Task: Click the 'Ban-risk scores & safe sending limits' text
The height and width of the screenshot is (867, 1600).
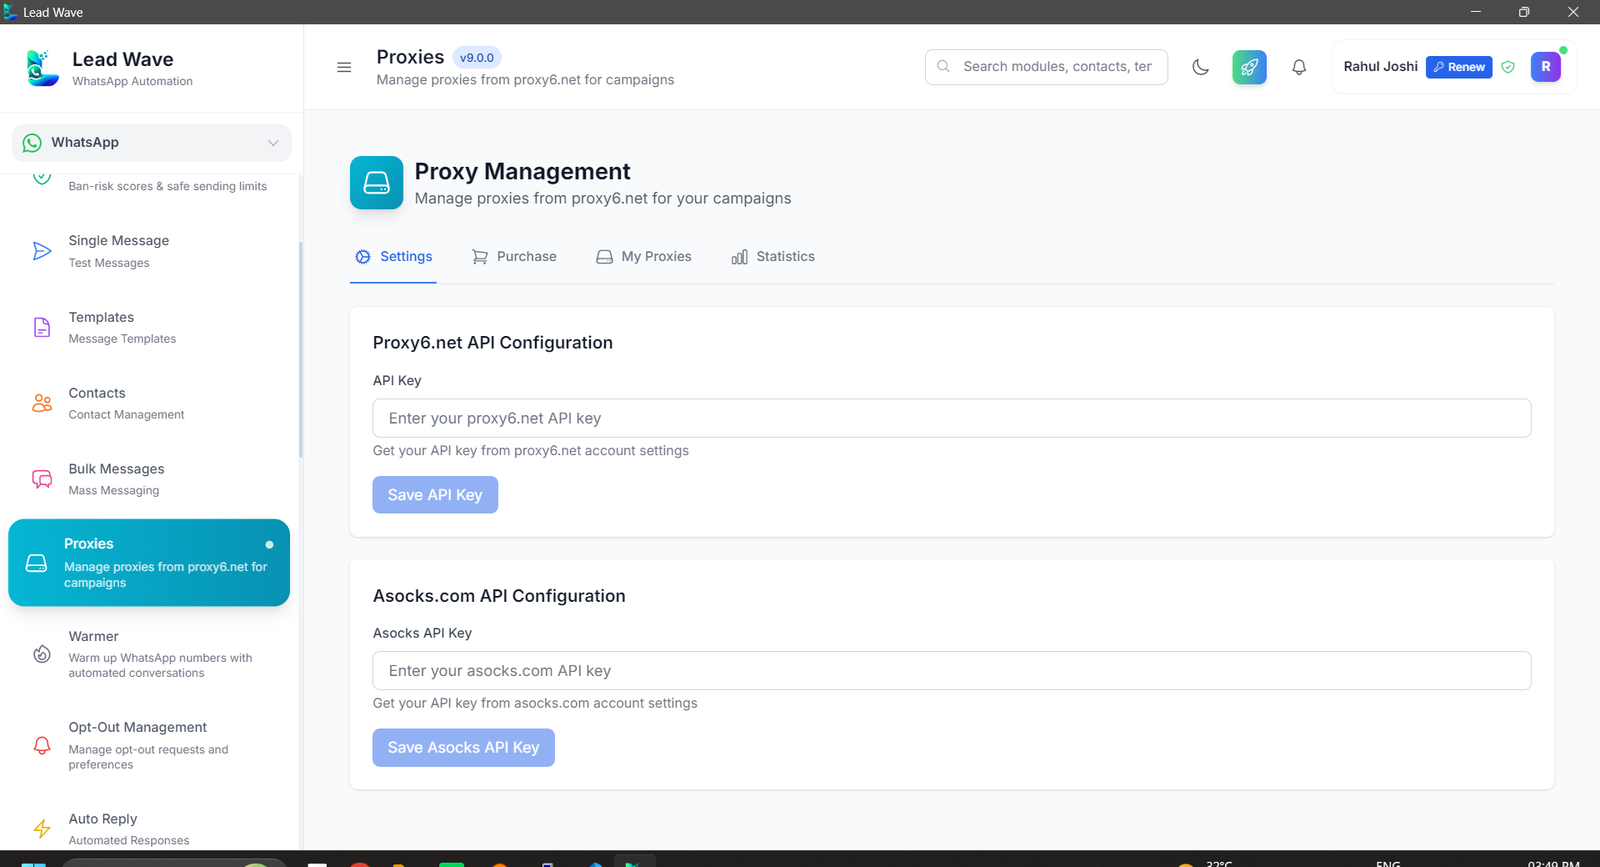Action: (x=168, y=186)
